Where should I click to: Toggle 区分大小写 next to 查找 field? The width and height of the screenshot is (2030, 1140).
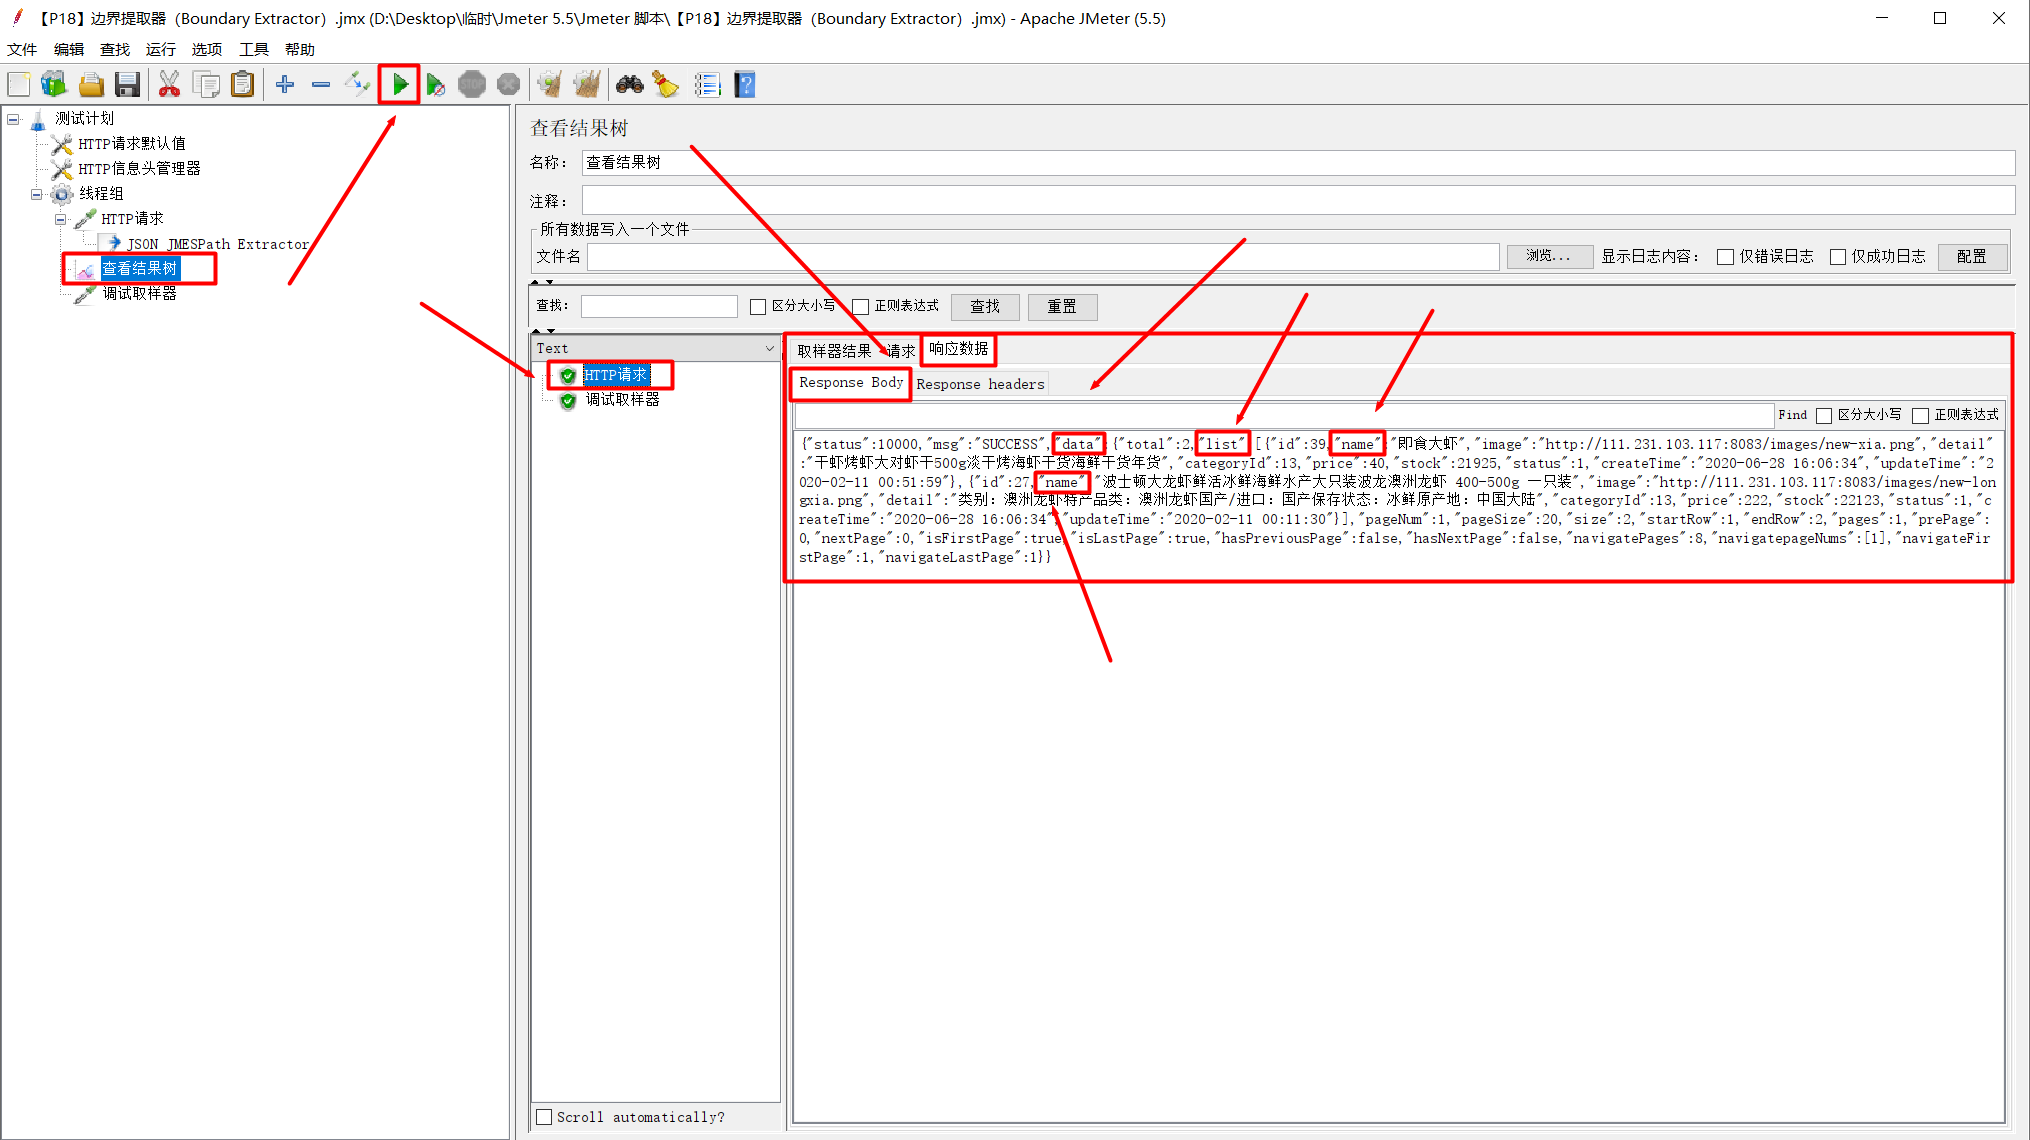(x=758, y=307)
